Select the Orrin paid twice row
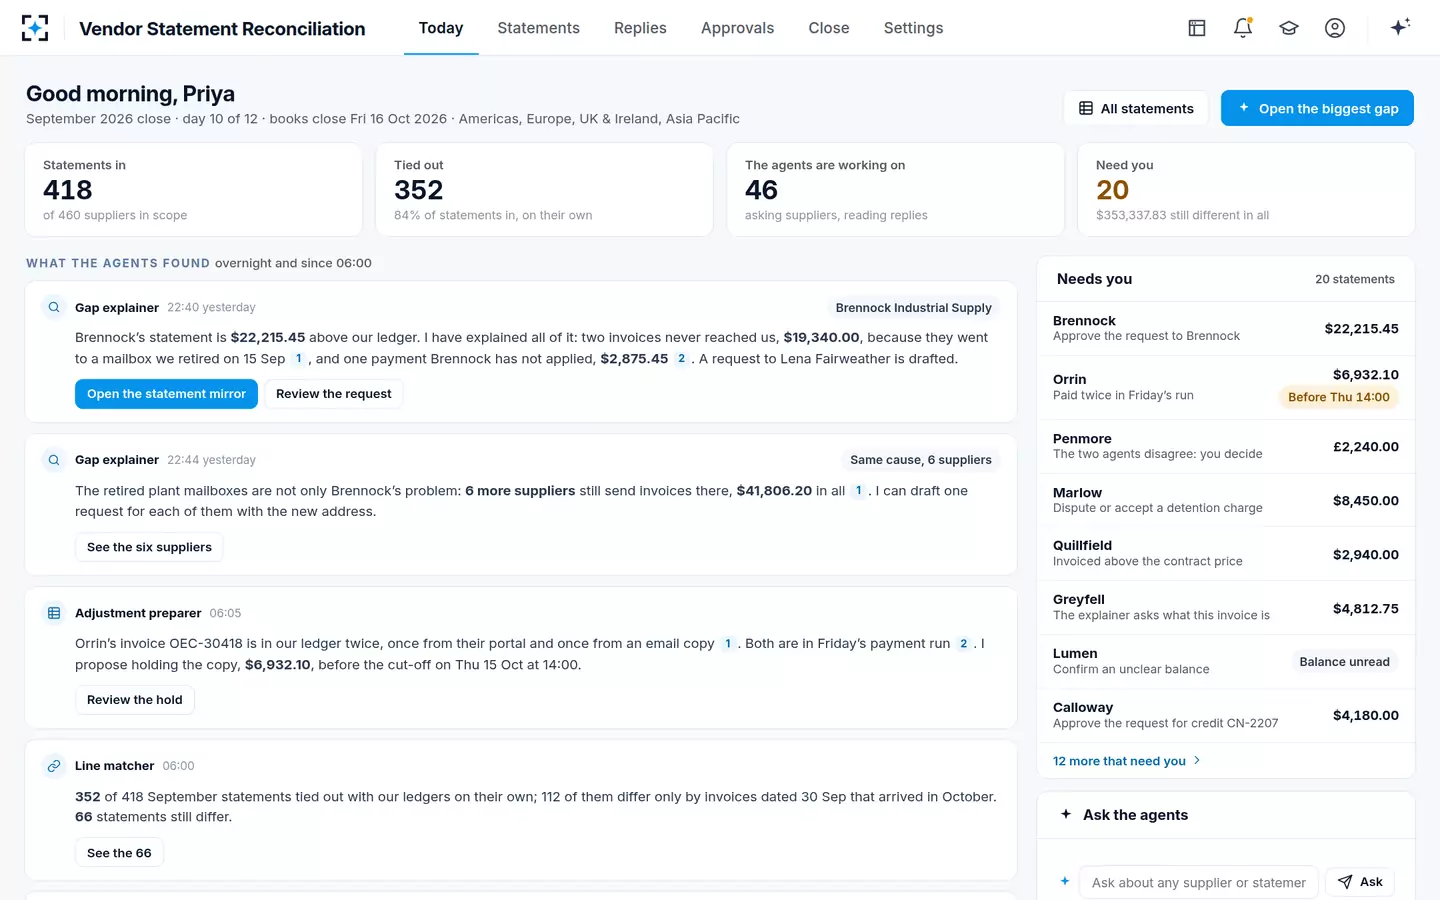The width and height of the screenshot is (1440, 900). [1226, 387]
